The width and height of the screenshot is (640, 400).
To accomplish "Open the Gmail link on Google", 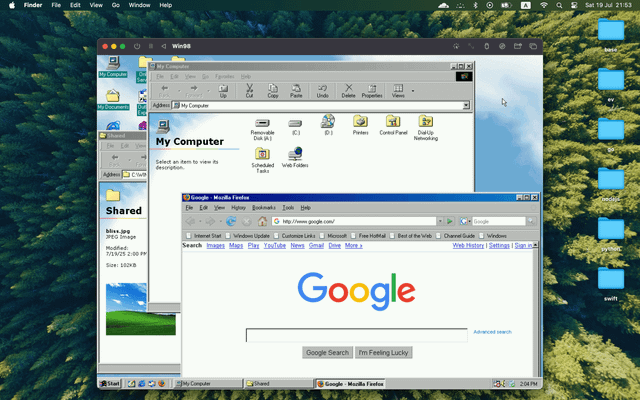I will click(x=316, y=245).
